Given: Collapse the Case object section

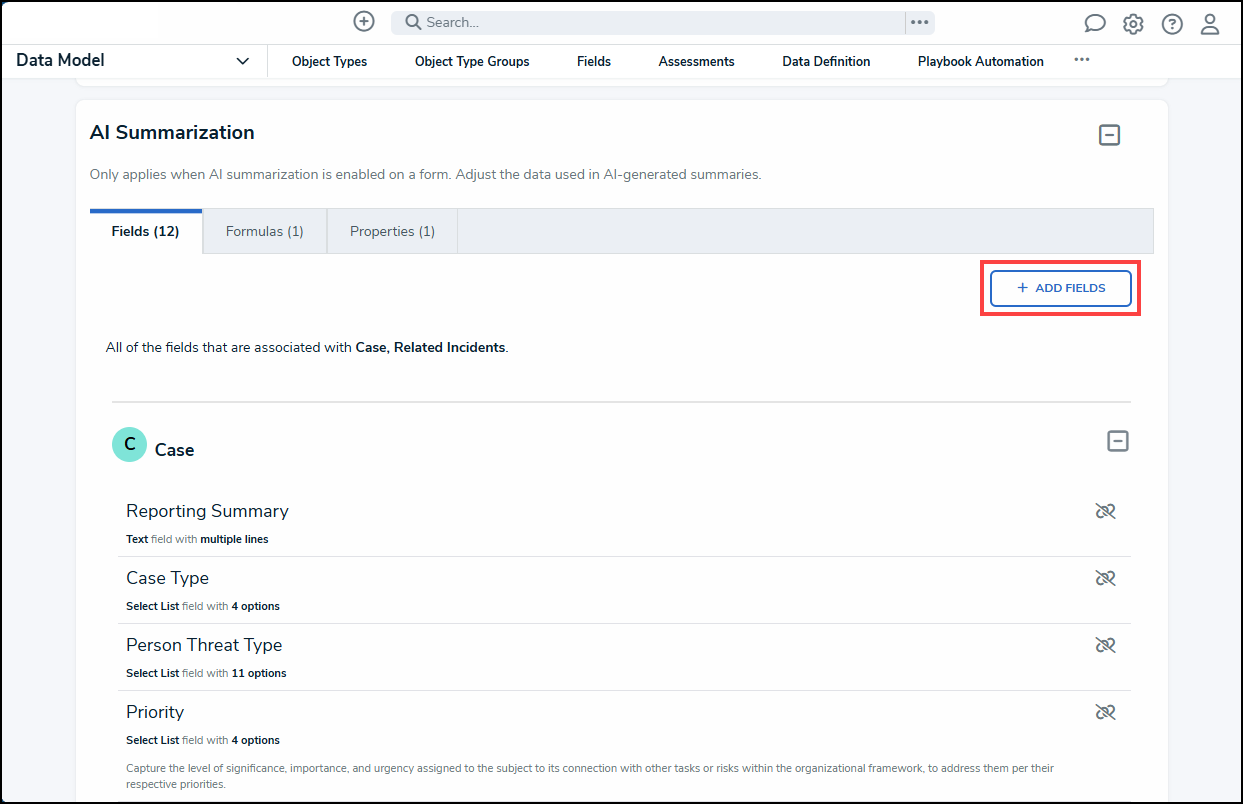Looking at the screenshot, I should pyautogui.click(x=1118, y=441).
